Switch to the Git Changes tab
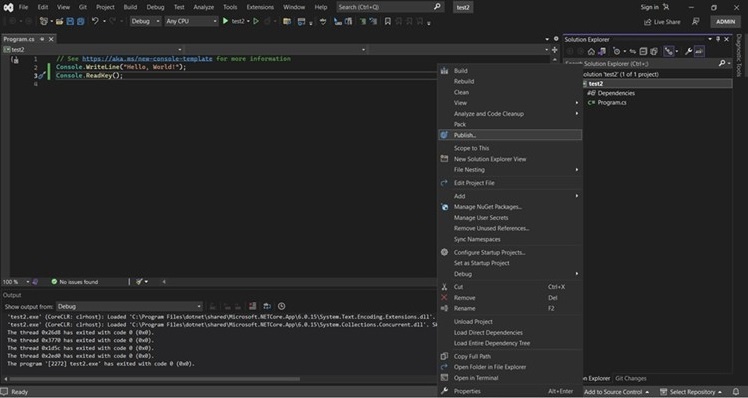This screenshot has width=748, height=398. [630, 378]
